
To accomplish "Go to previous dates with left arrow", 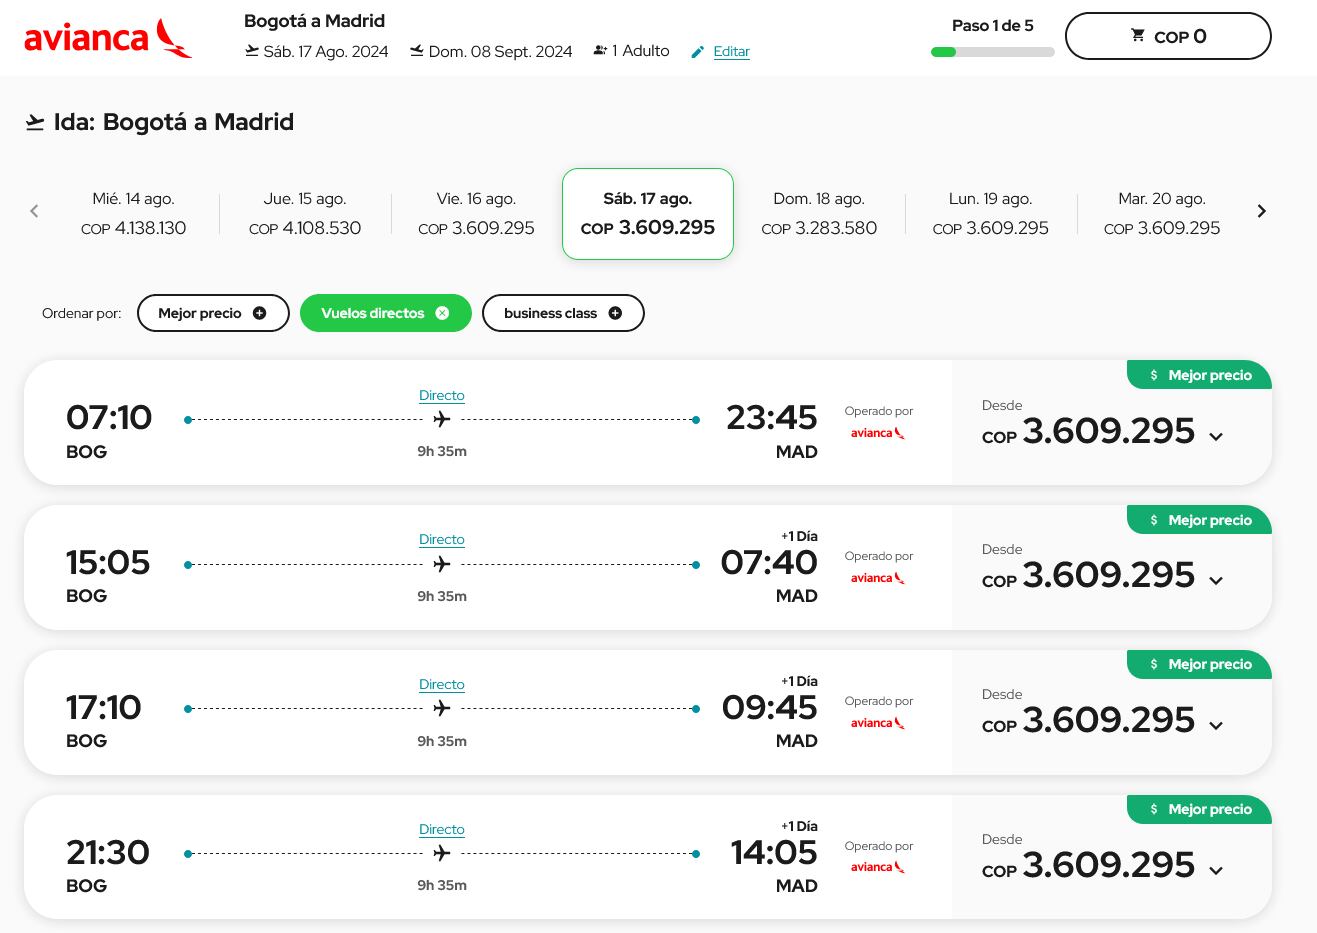I will (34, 211).
